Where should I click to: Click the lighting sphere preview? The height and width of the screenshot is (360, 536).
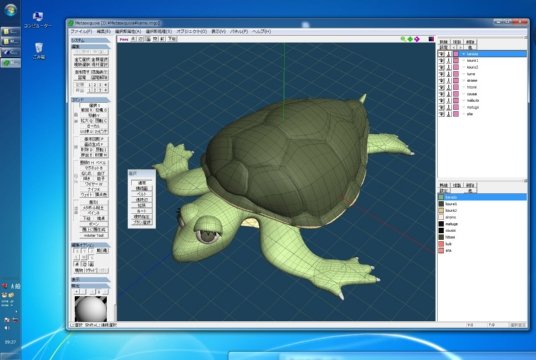point(91,309)
